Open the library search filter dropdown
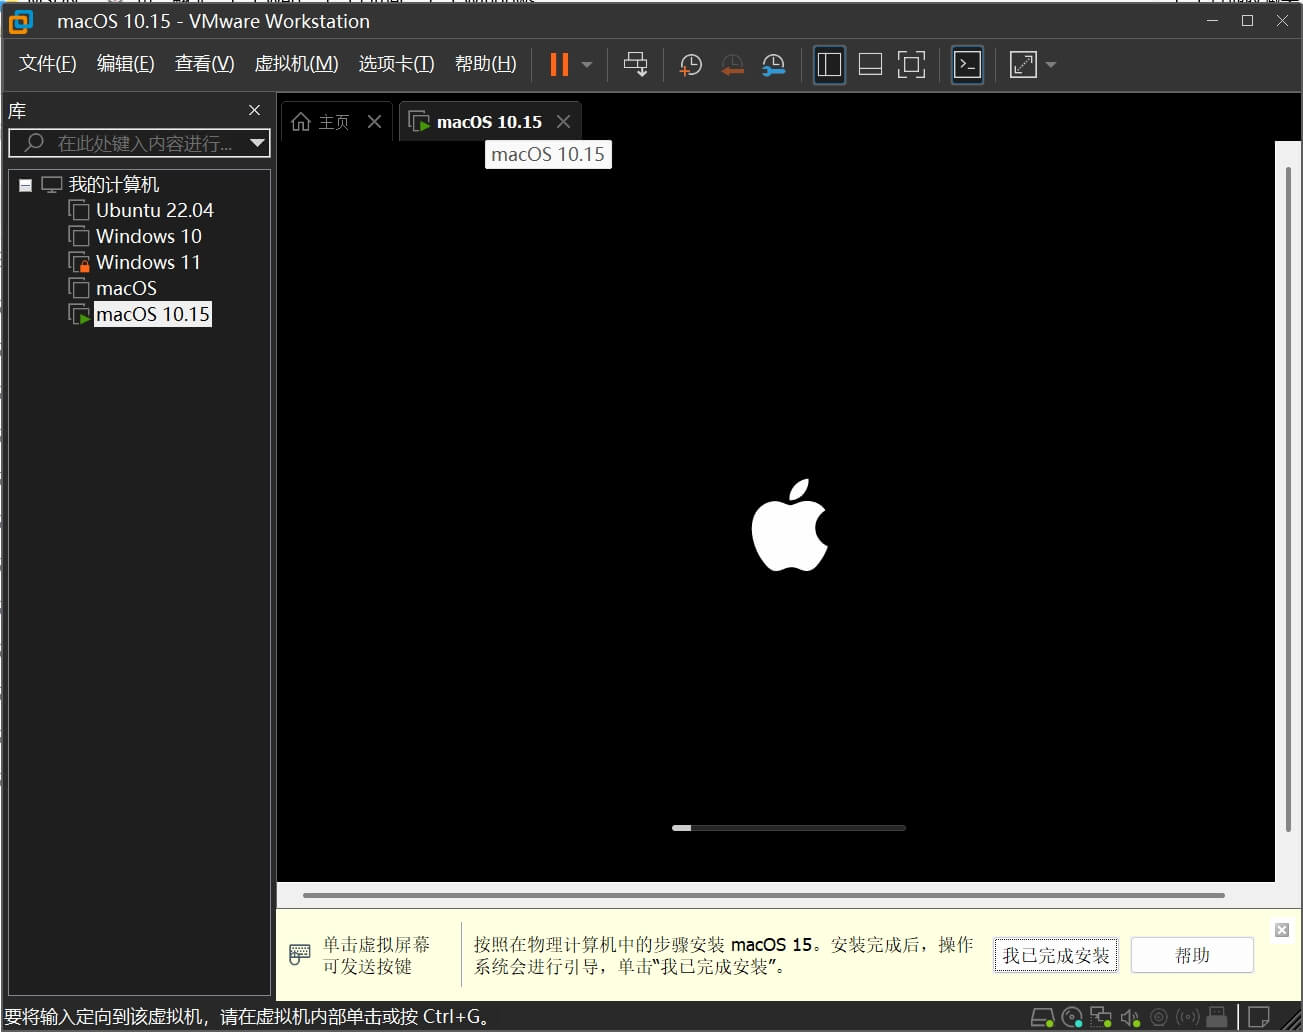 pyautogui.click(x=257, y=143)
